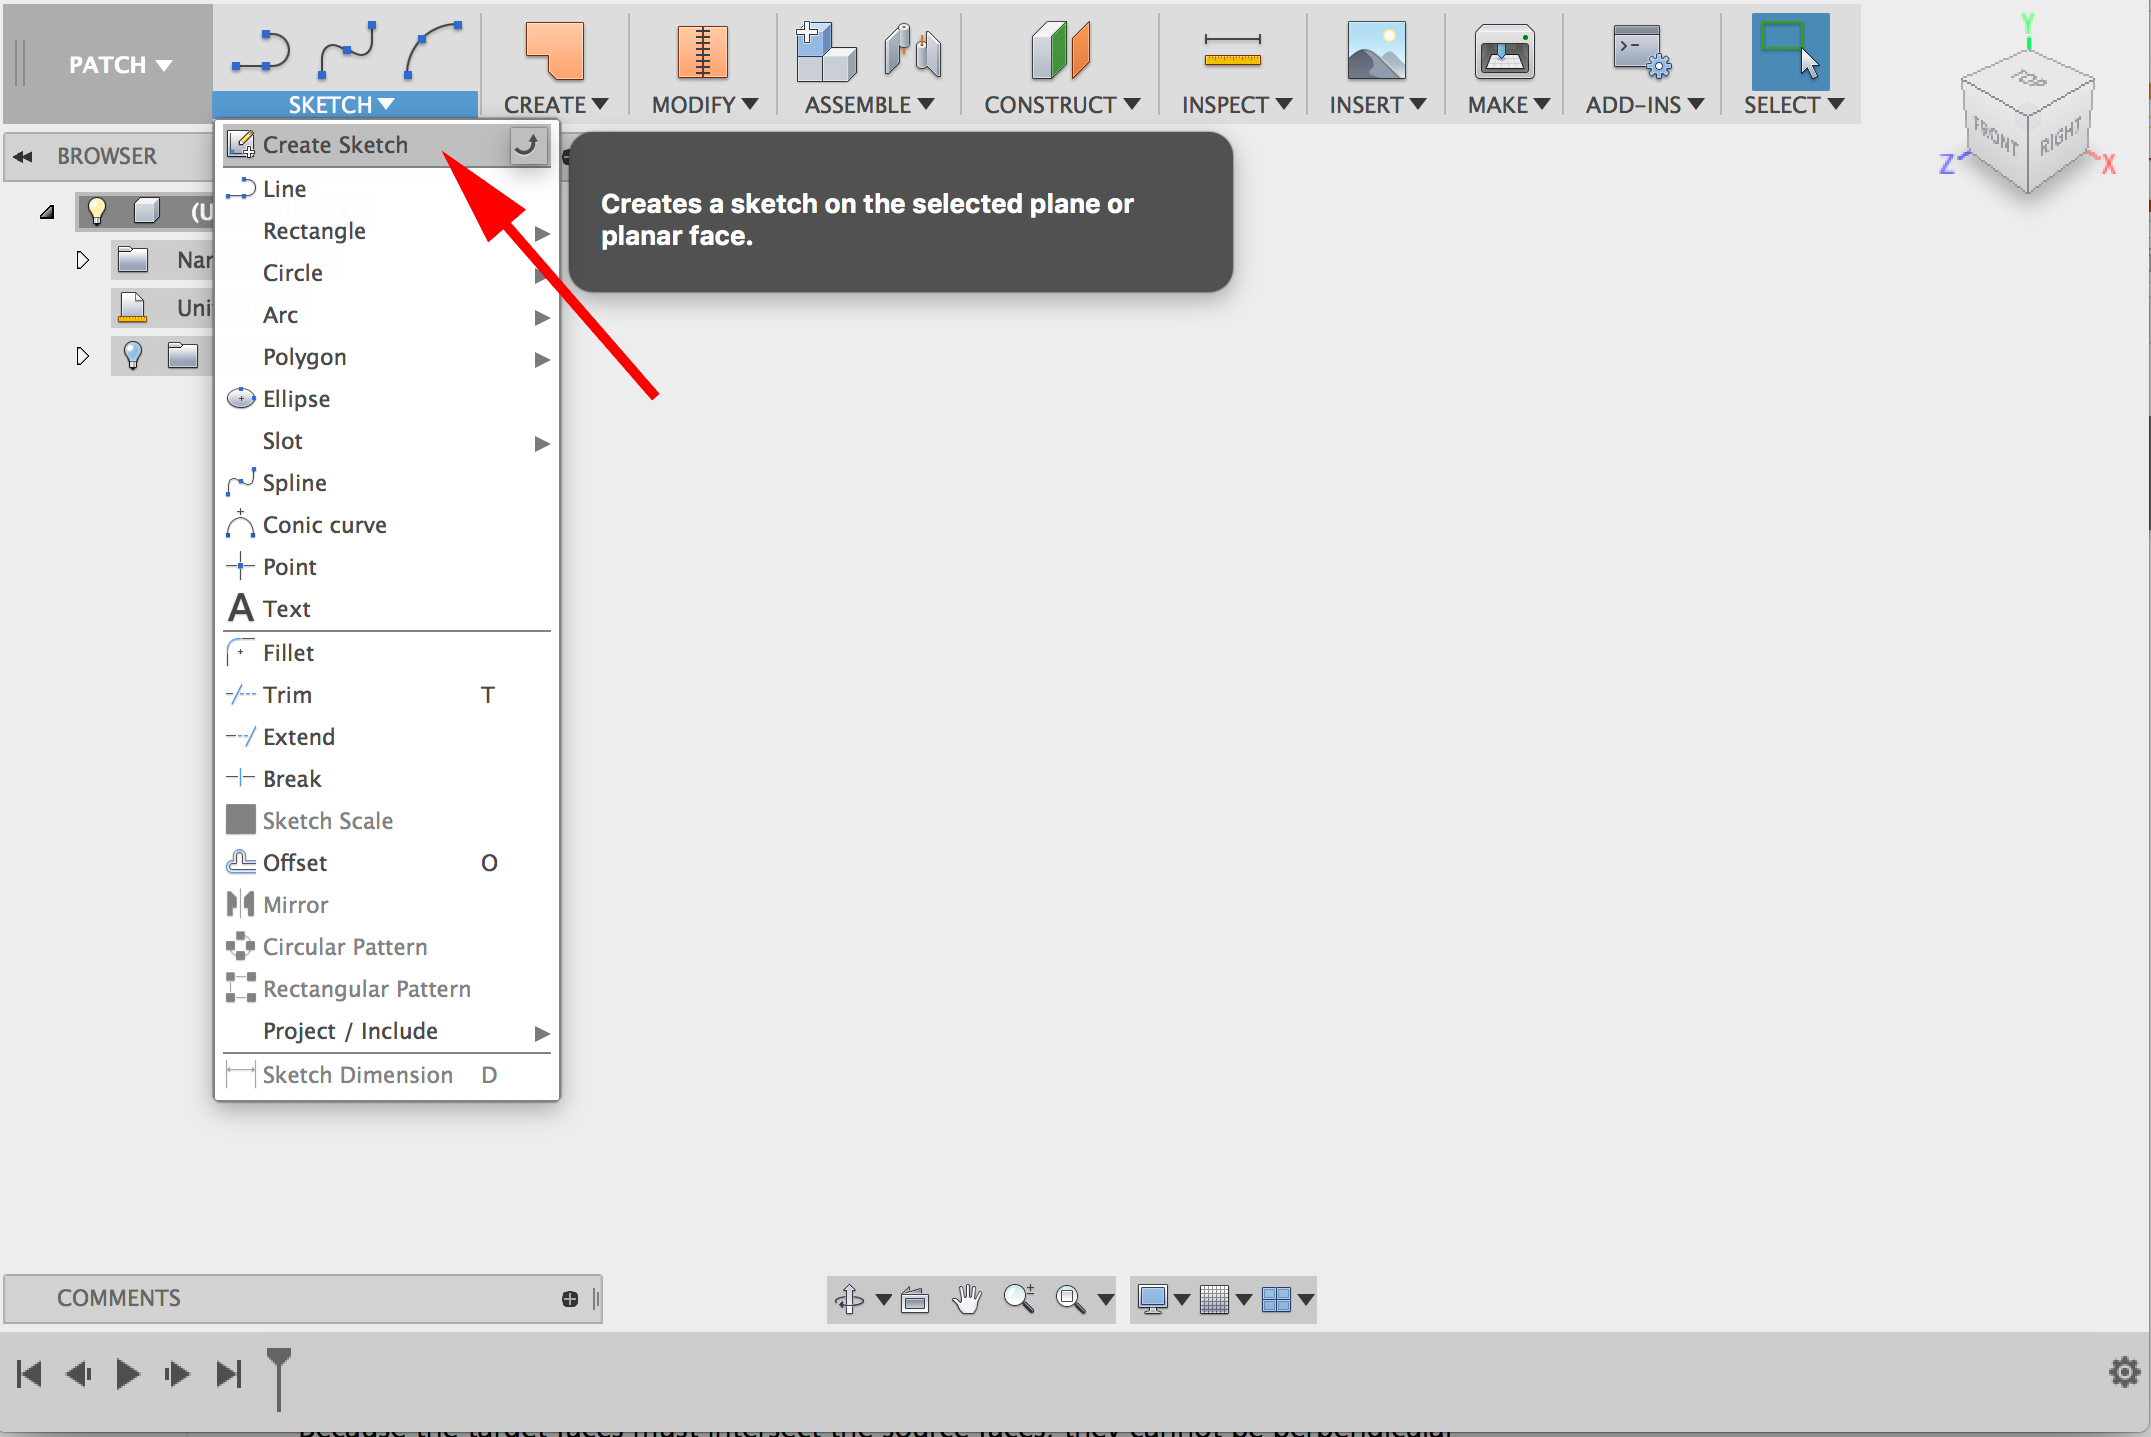Click the ViewCube FRONT face

[1995, 138]
